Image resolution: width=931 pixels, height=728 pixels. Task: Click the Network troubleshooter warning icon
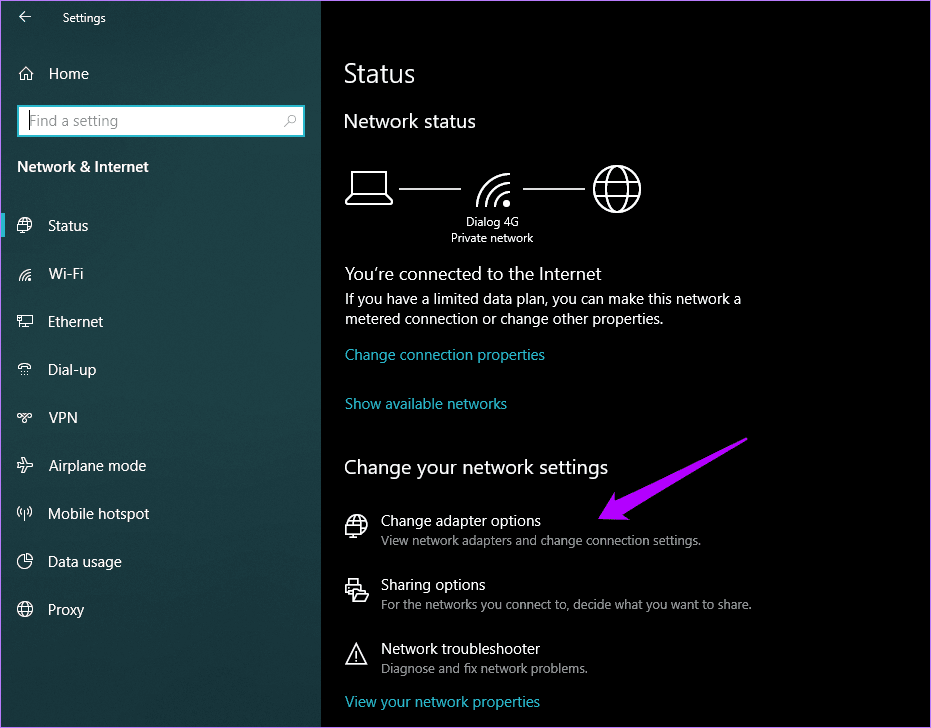click(x=356, y=654)
